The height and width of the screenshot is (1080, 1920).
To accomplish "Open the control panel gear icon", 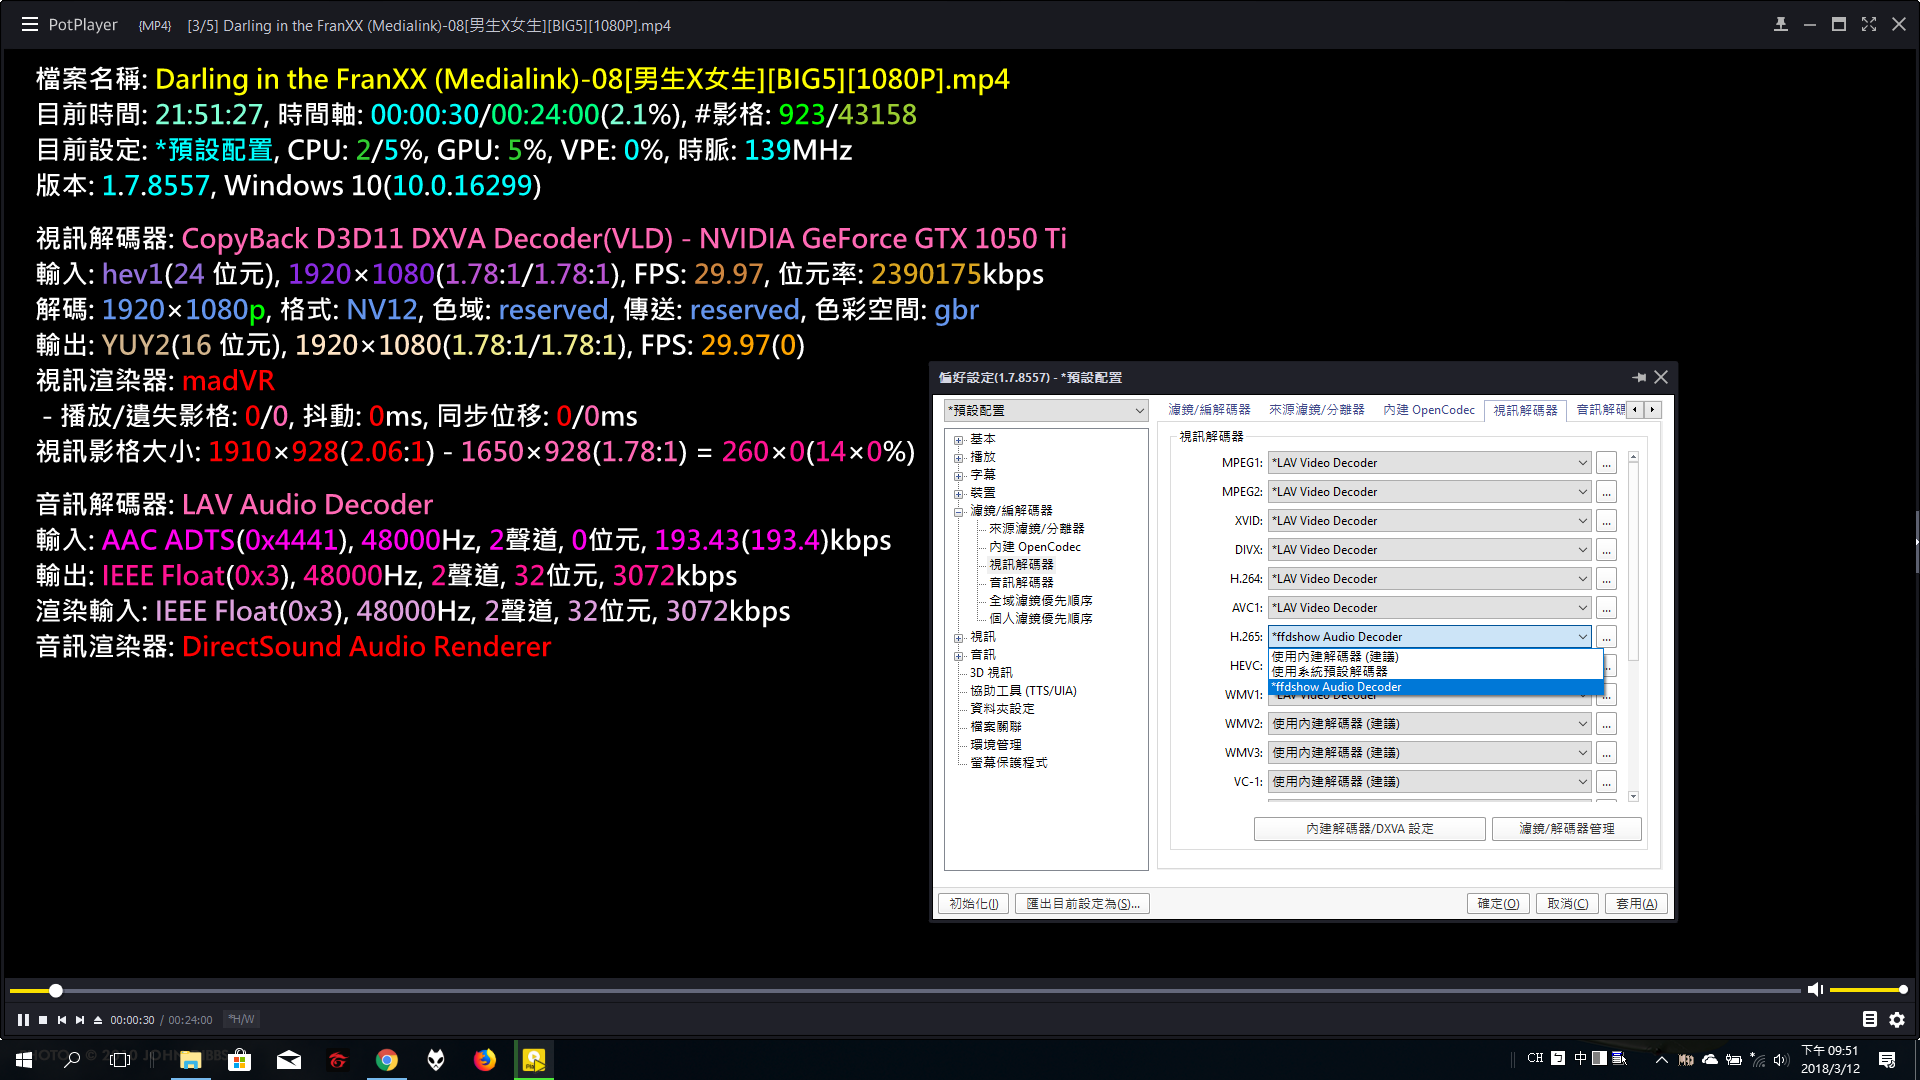I will 1897,1019.
